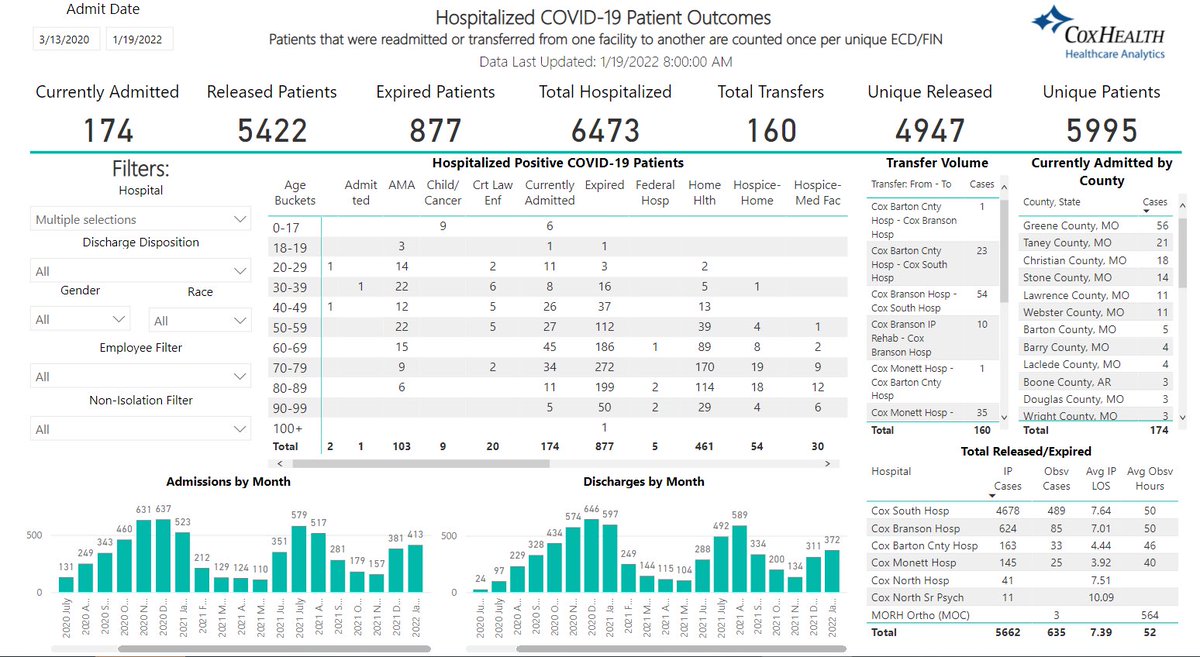Open the Non-Isolation Filter dropdown

click(140, 429)
